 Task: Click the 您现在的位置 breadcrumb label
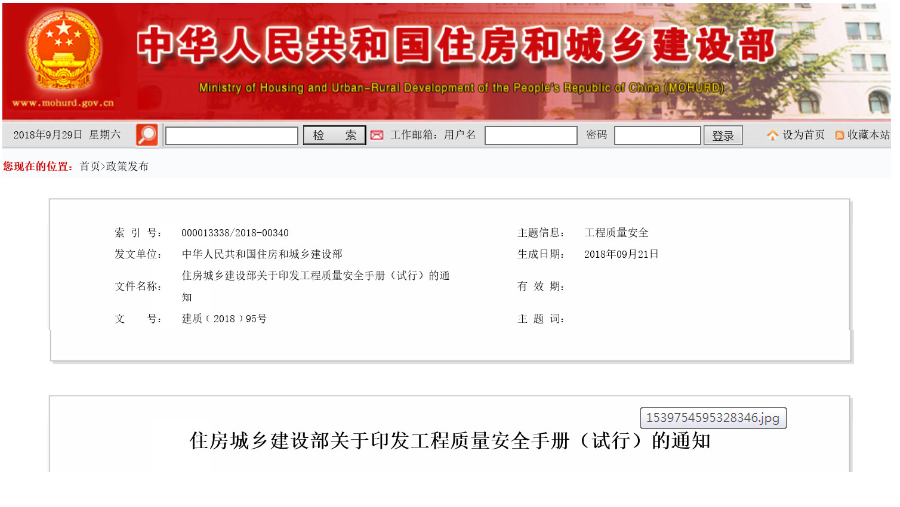[x=38, y=167]
